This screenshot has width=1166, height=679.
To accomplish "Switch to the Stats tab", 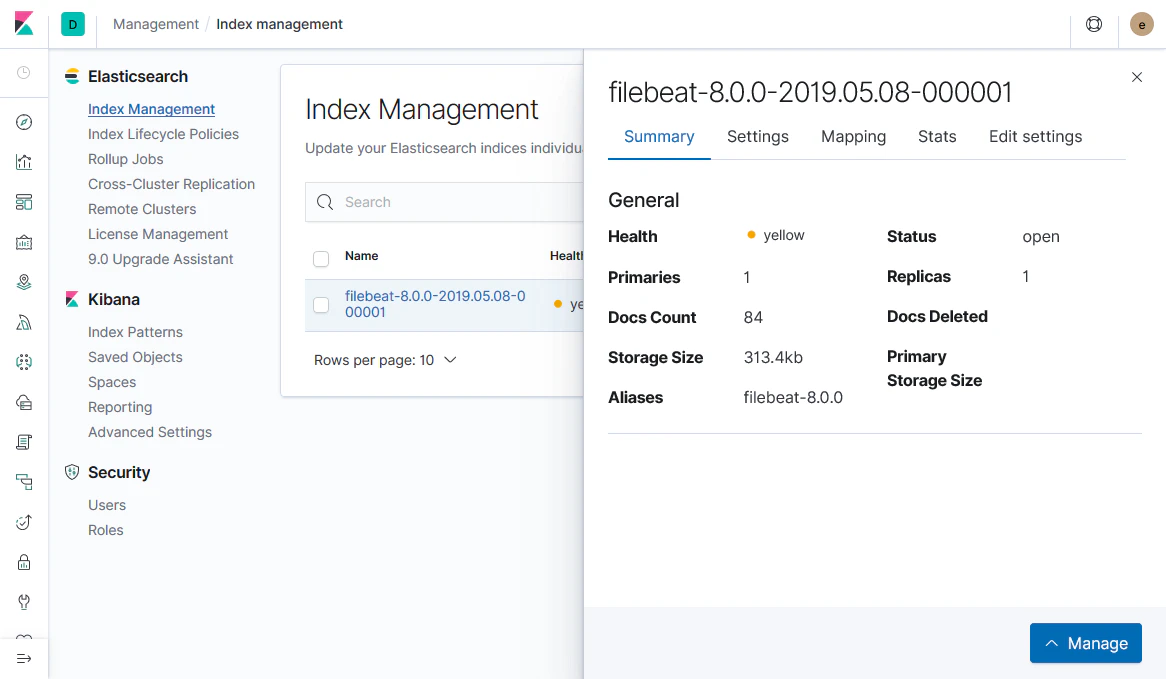I will click(x=937, y=137).
